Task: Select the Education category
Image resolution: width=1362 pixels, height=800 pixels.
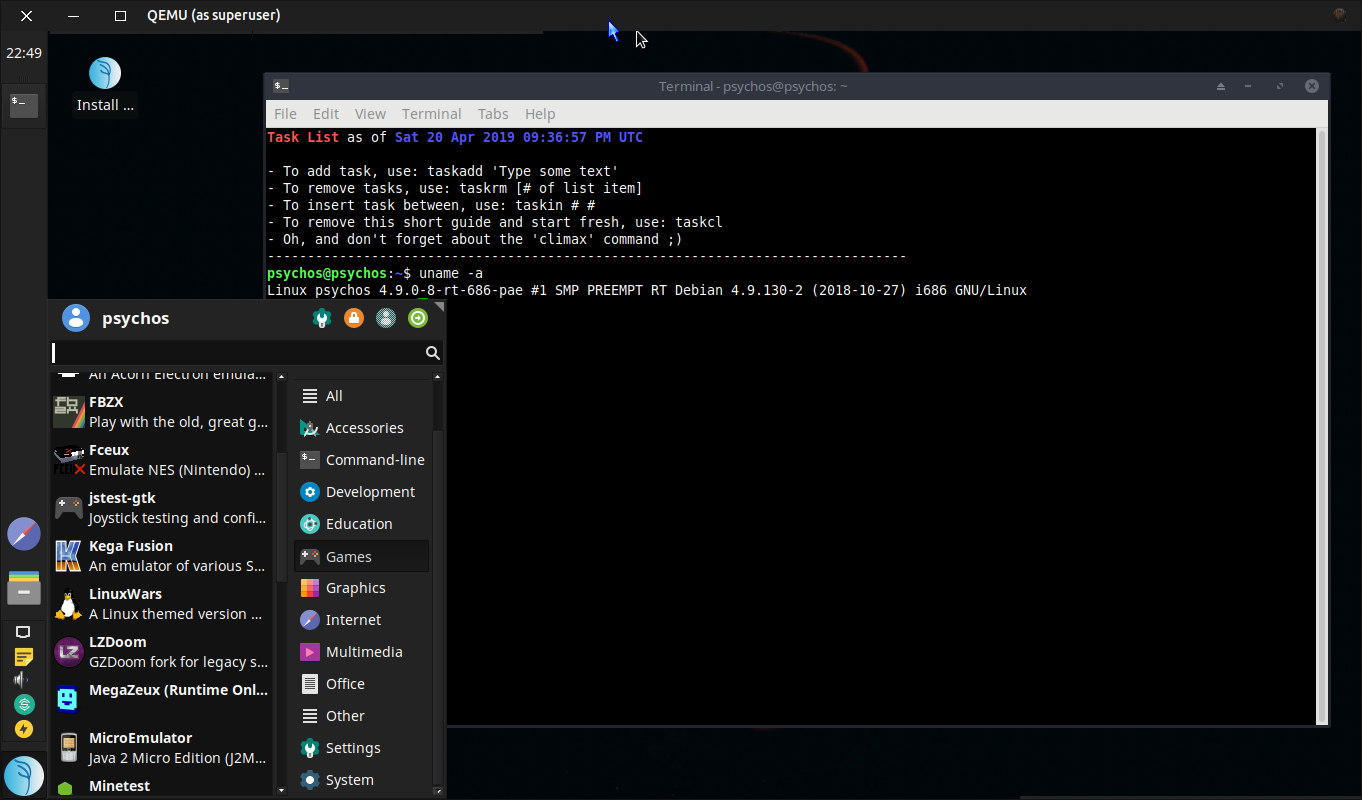Action: (x=362, y=524)
